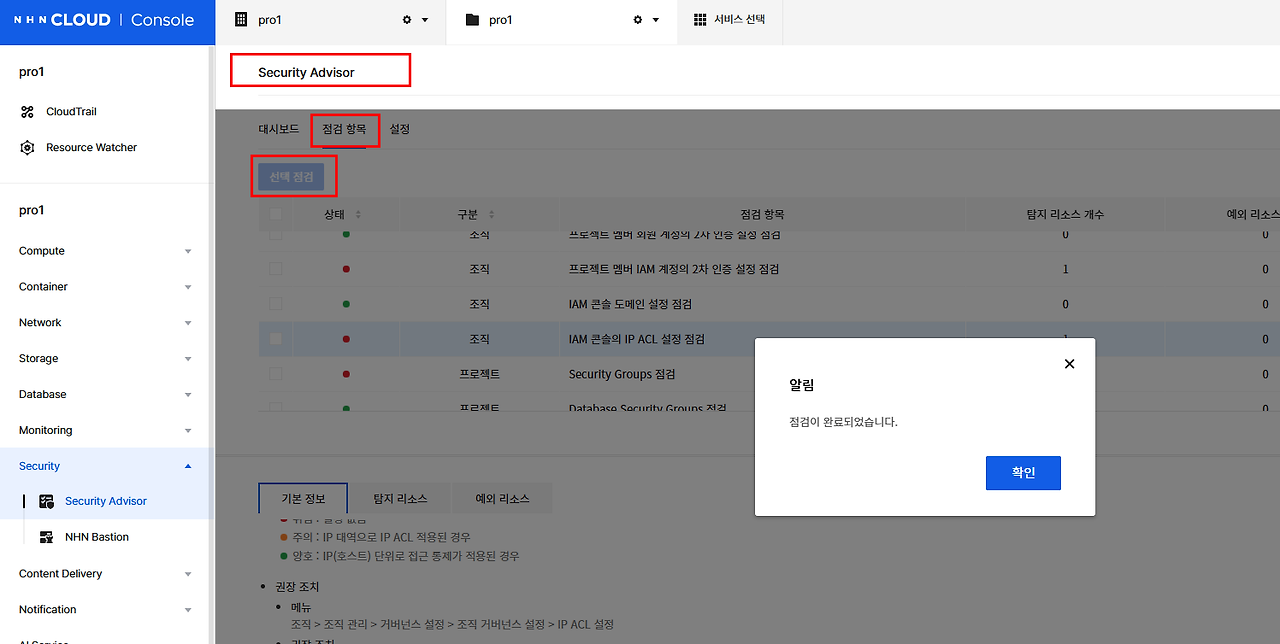Open the 예외 리소스 tab
This screenshot has height=644, width=1280.
tap(502, 498)
